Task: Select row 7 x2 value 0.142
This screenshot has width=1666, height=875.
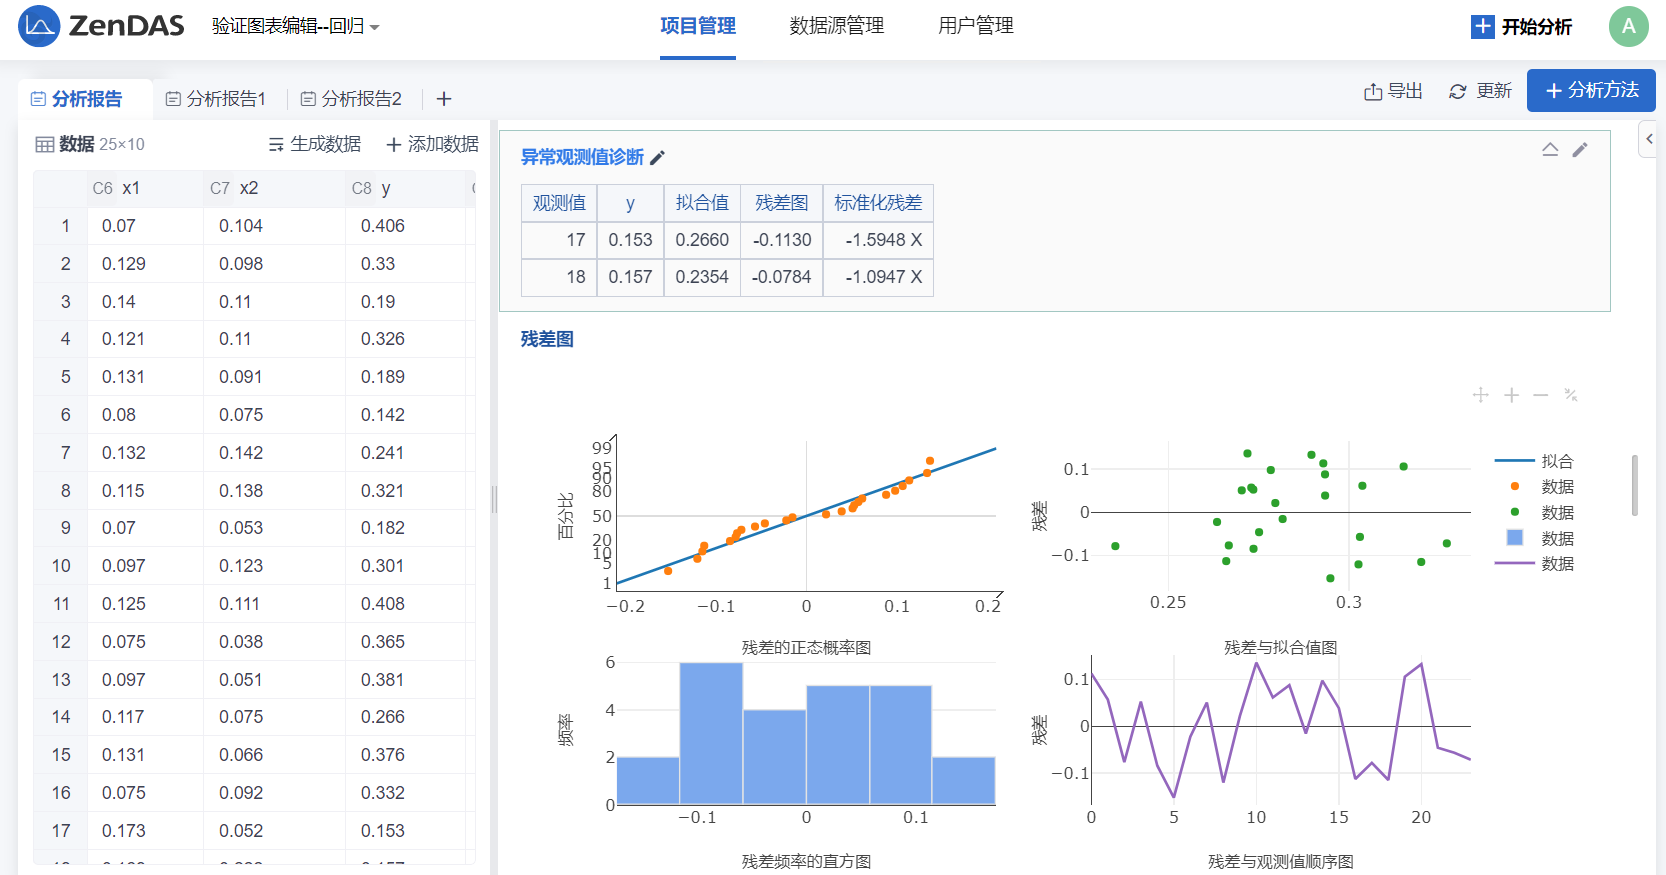Action: 275,453
